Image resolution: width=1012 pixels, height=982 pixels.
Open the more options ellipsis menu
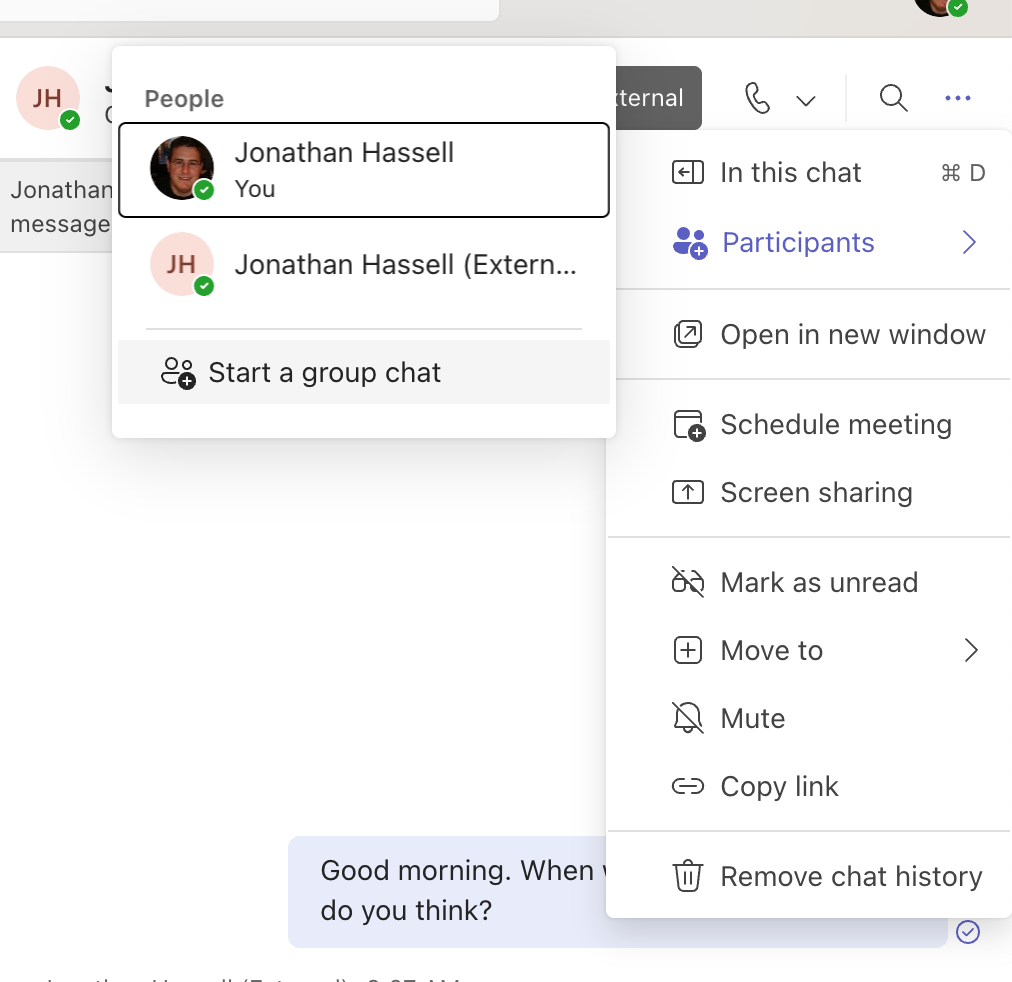[x=958, y=98]
